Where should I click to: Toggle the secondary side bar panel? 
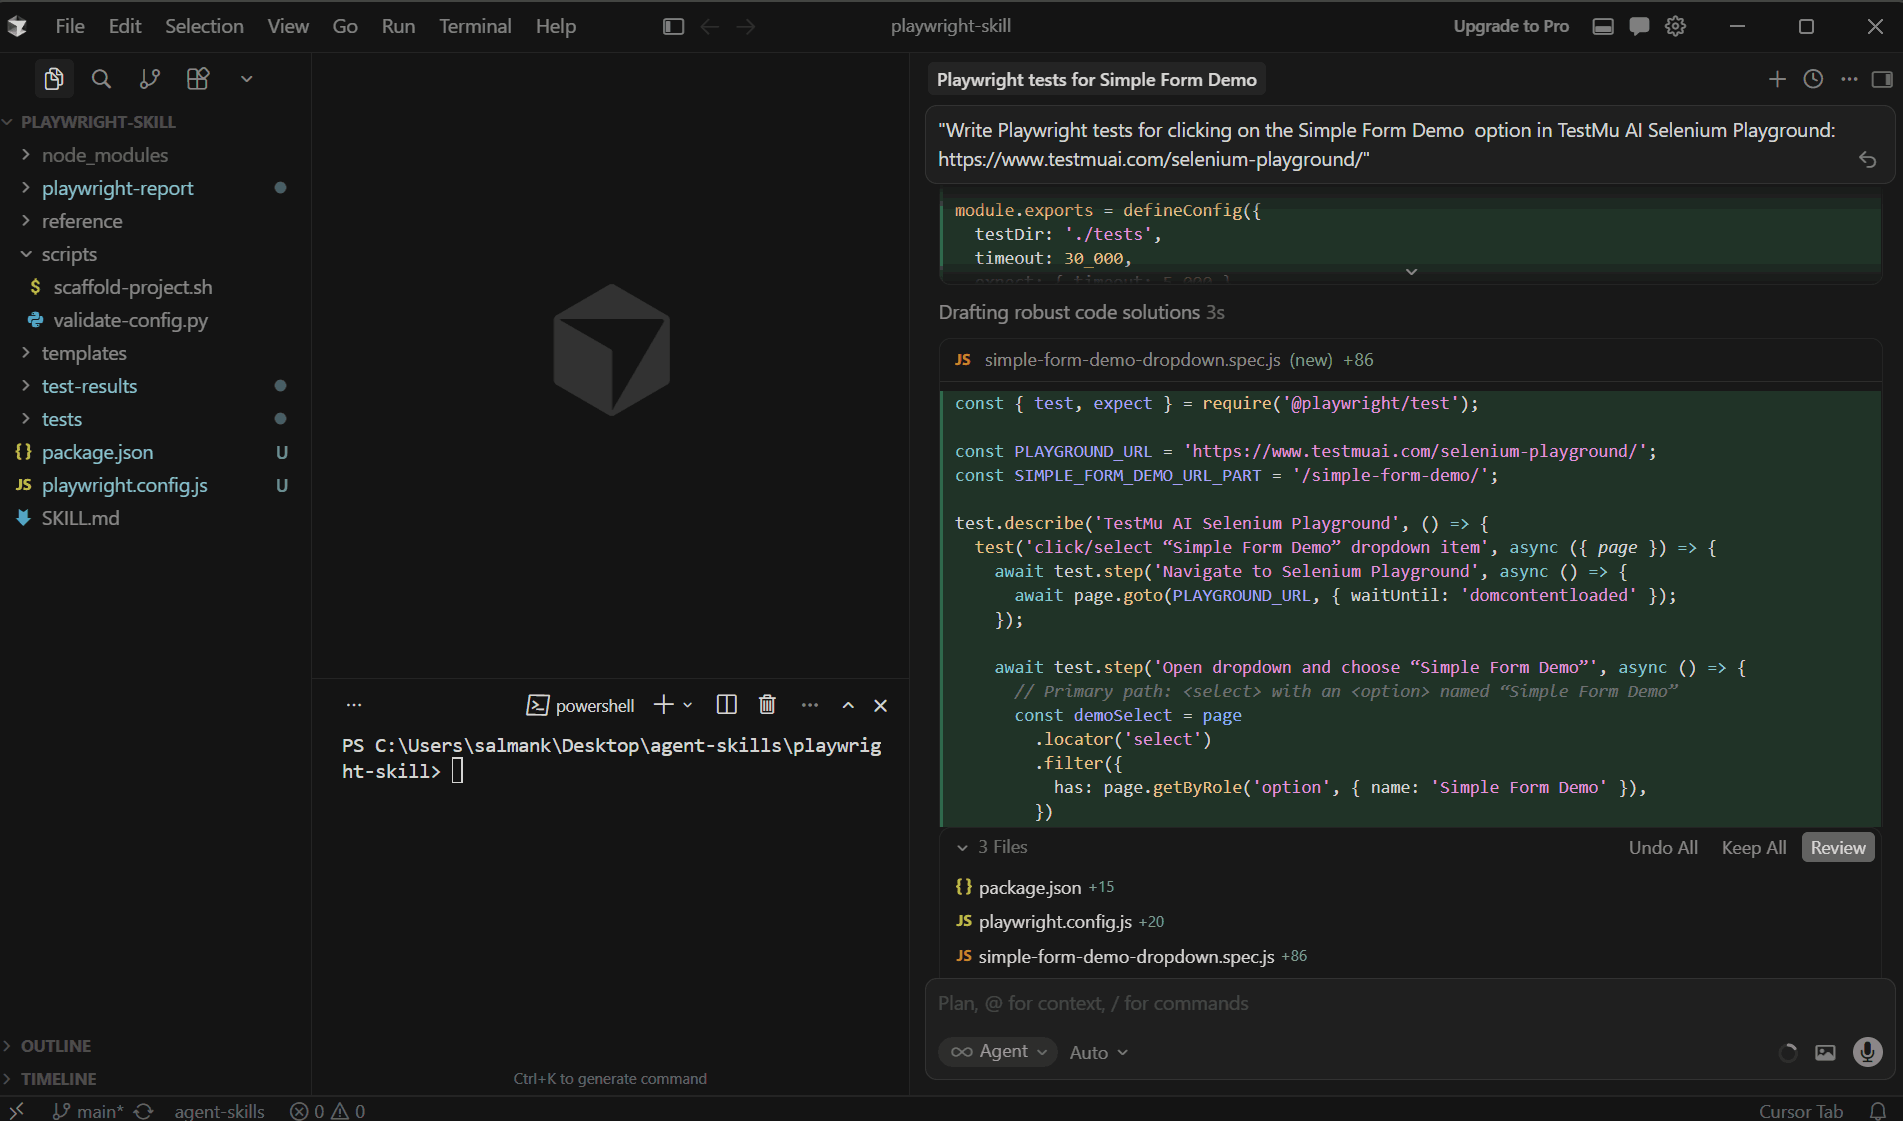(x=1883, y=79)
